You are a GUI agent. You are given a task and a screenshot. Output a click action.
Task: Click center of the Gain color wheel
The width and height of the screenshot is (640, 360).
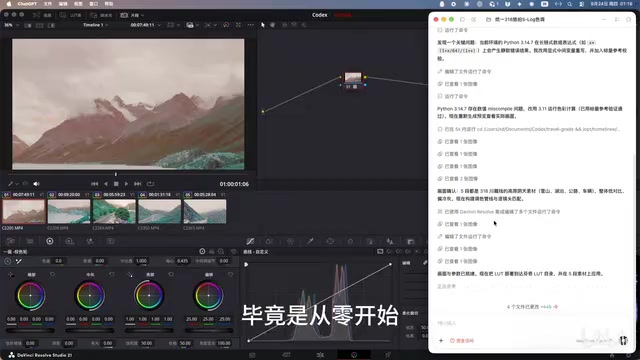[149, 295]
